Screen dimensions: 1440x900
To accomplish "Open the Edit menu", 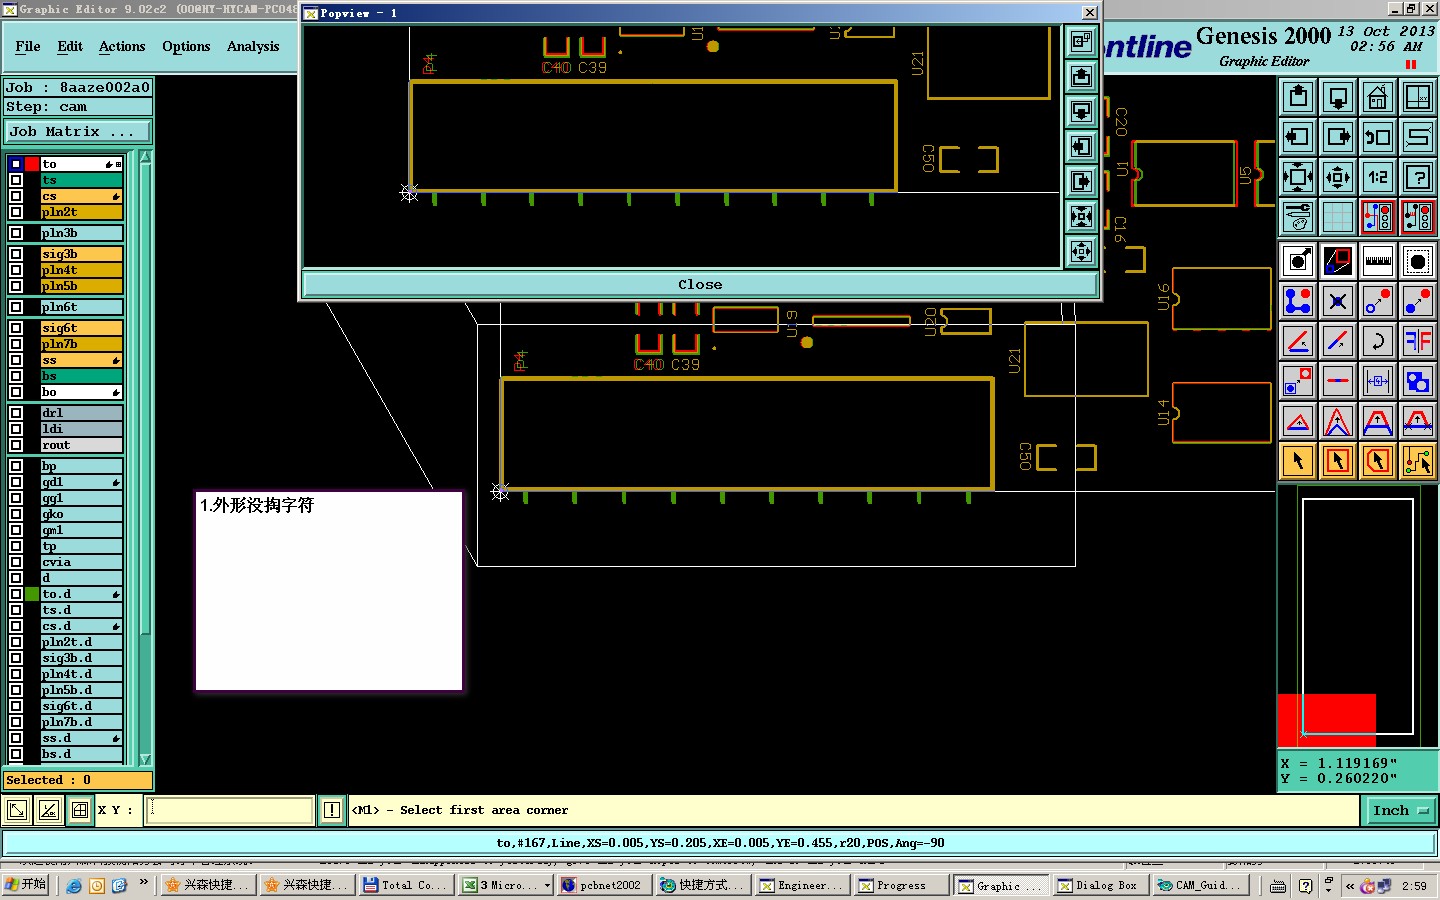I will (x=70, y=46).
